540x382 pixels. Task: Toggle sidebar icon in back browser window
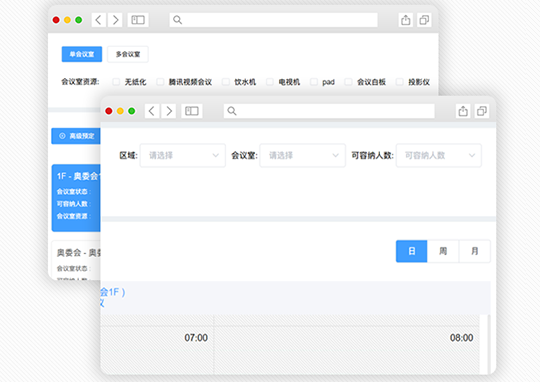click(x=138, y=20)
